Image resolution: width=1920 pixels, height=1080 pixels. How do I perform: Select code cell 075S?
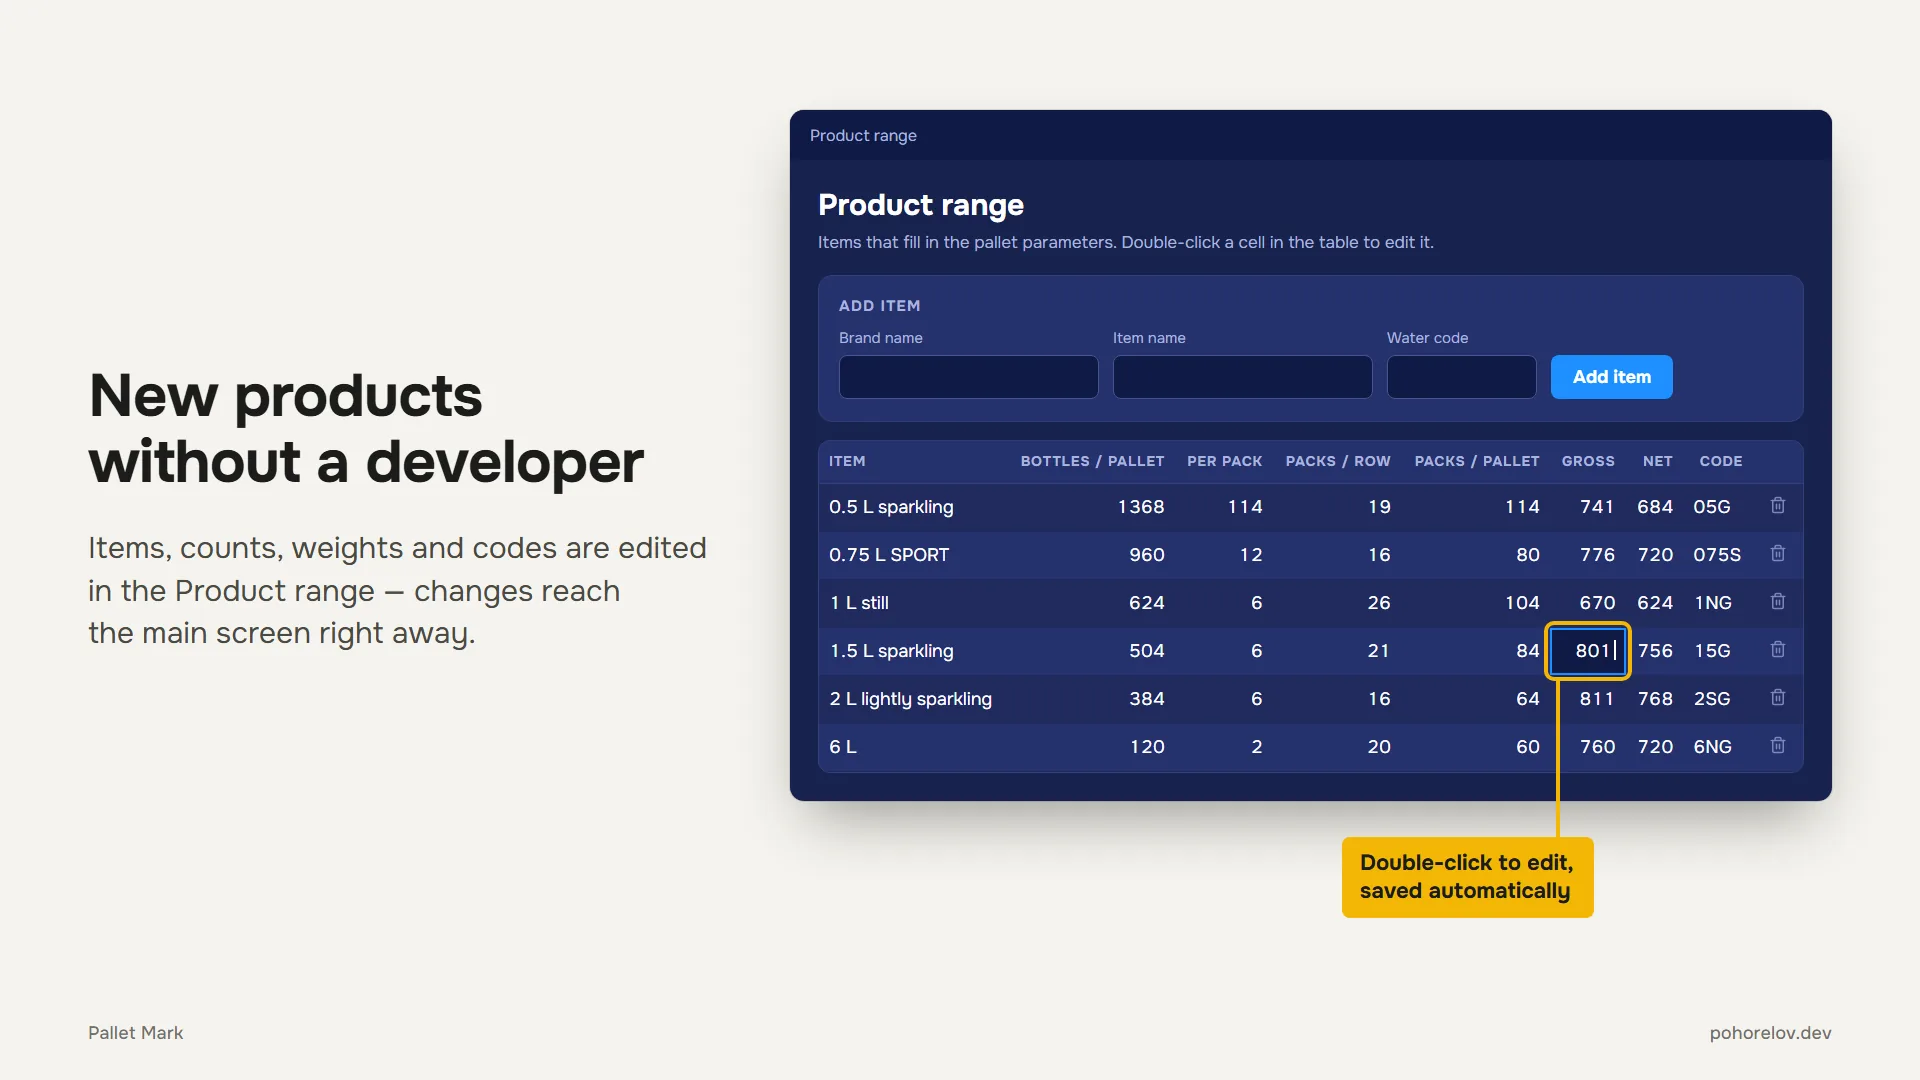click(x=1717, y=555)
